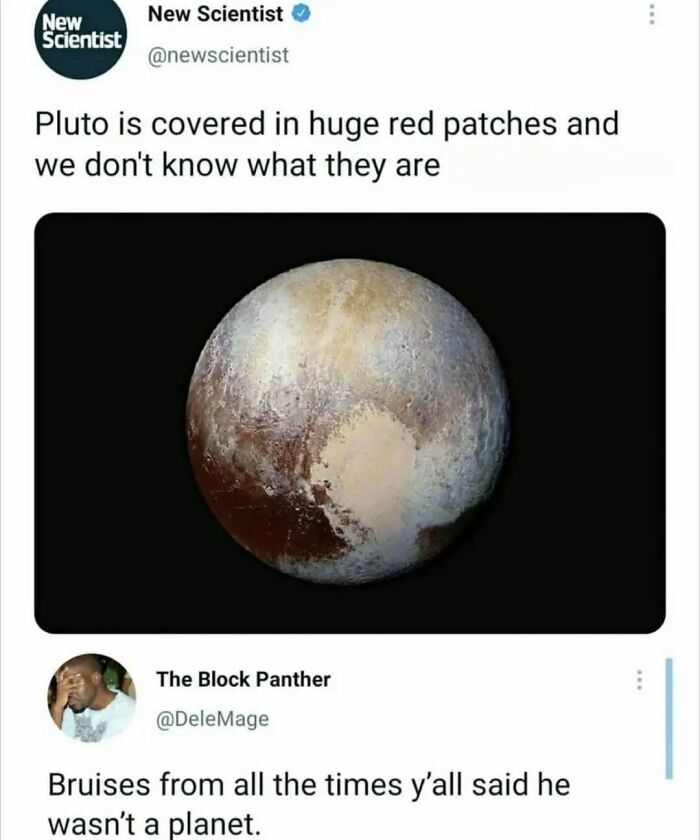The image size is (700, 840).
Task: Open more options on Block Panther reply
Action: (638, 680)
